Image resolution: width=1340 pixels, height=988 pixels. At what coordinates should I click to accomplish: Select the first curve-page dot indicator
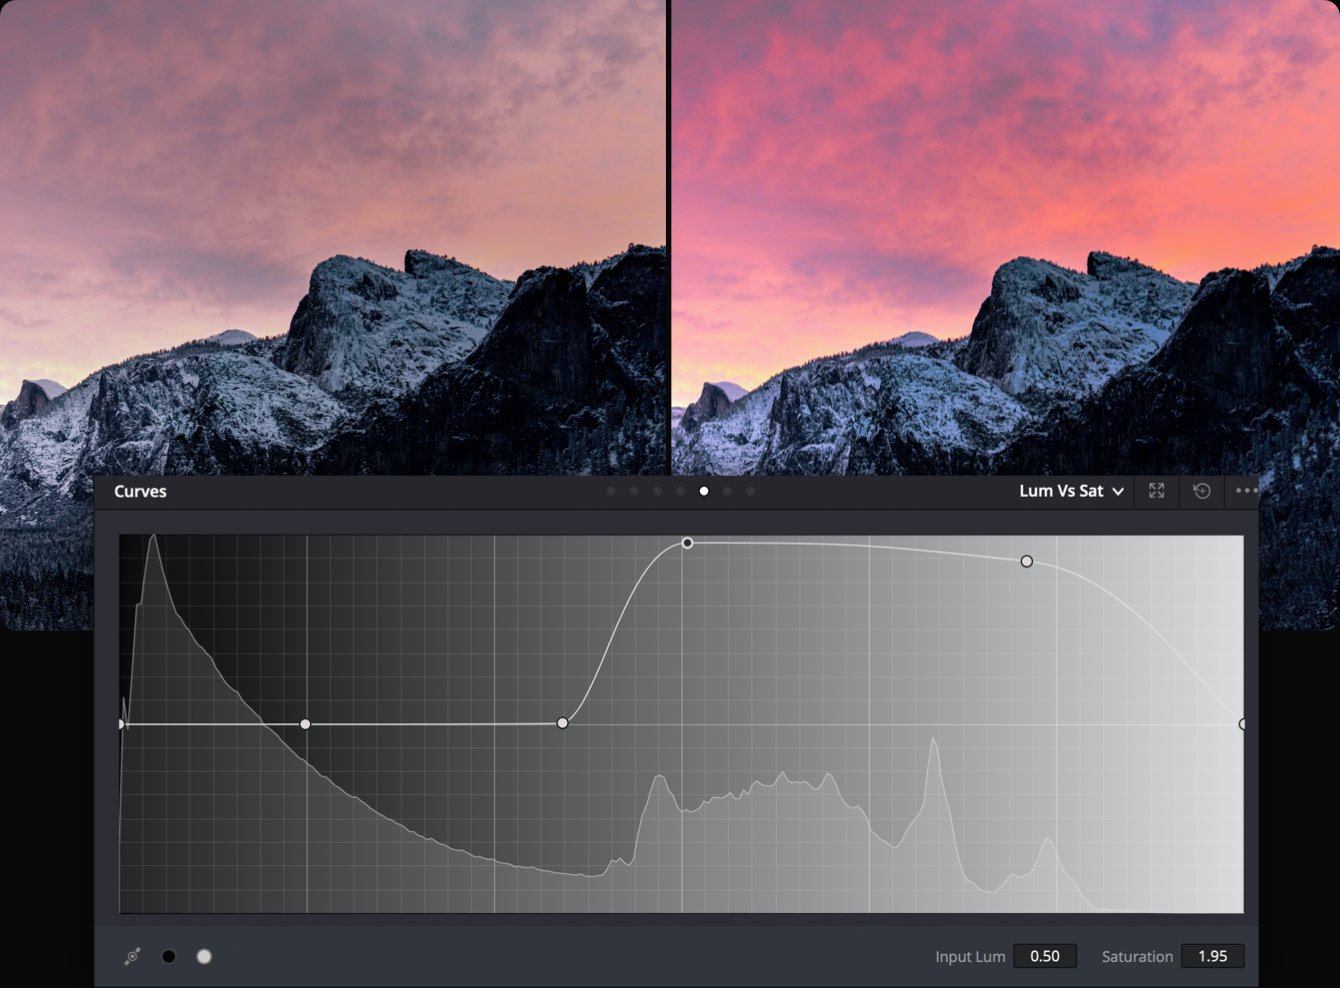pos(611,491)
